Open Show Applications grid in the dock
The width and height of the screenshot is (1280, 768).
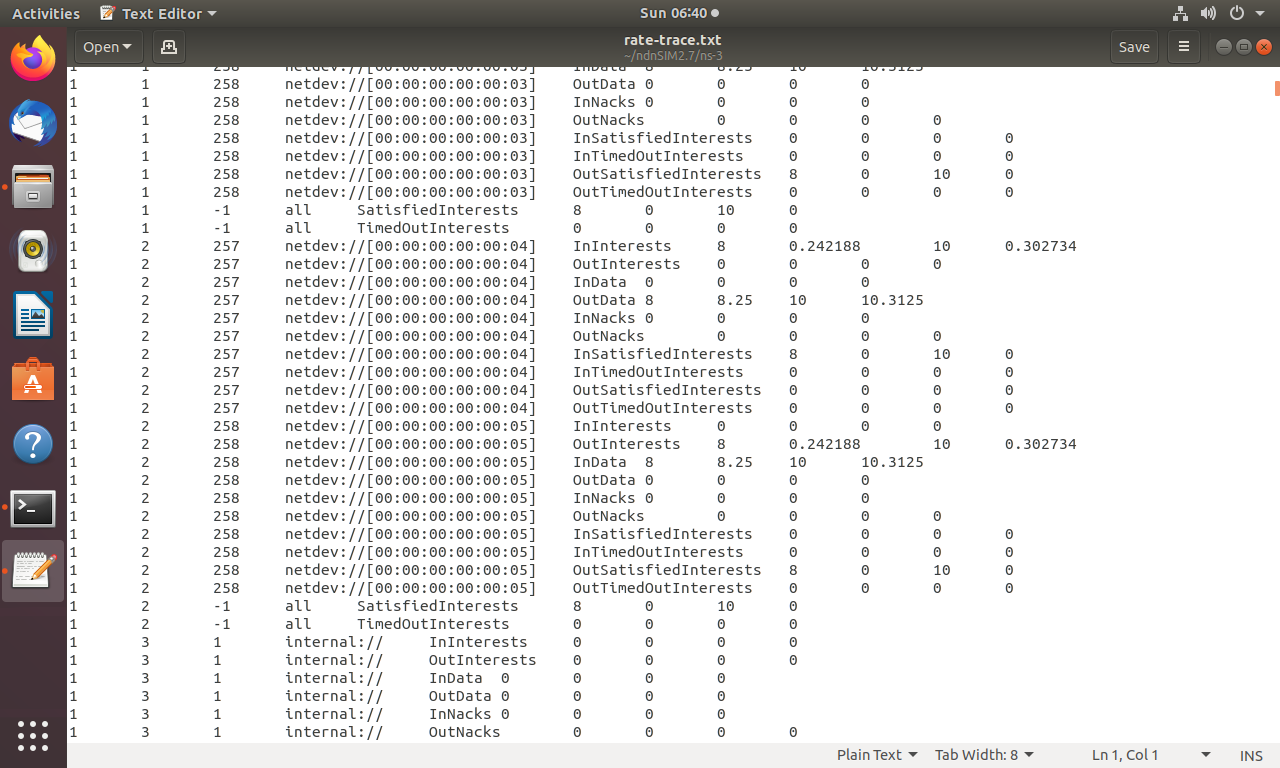33,736
